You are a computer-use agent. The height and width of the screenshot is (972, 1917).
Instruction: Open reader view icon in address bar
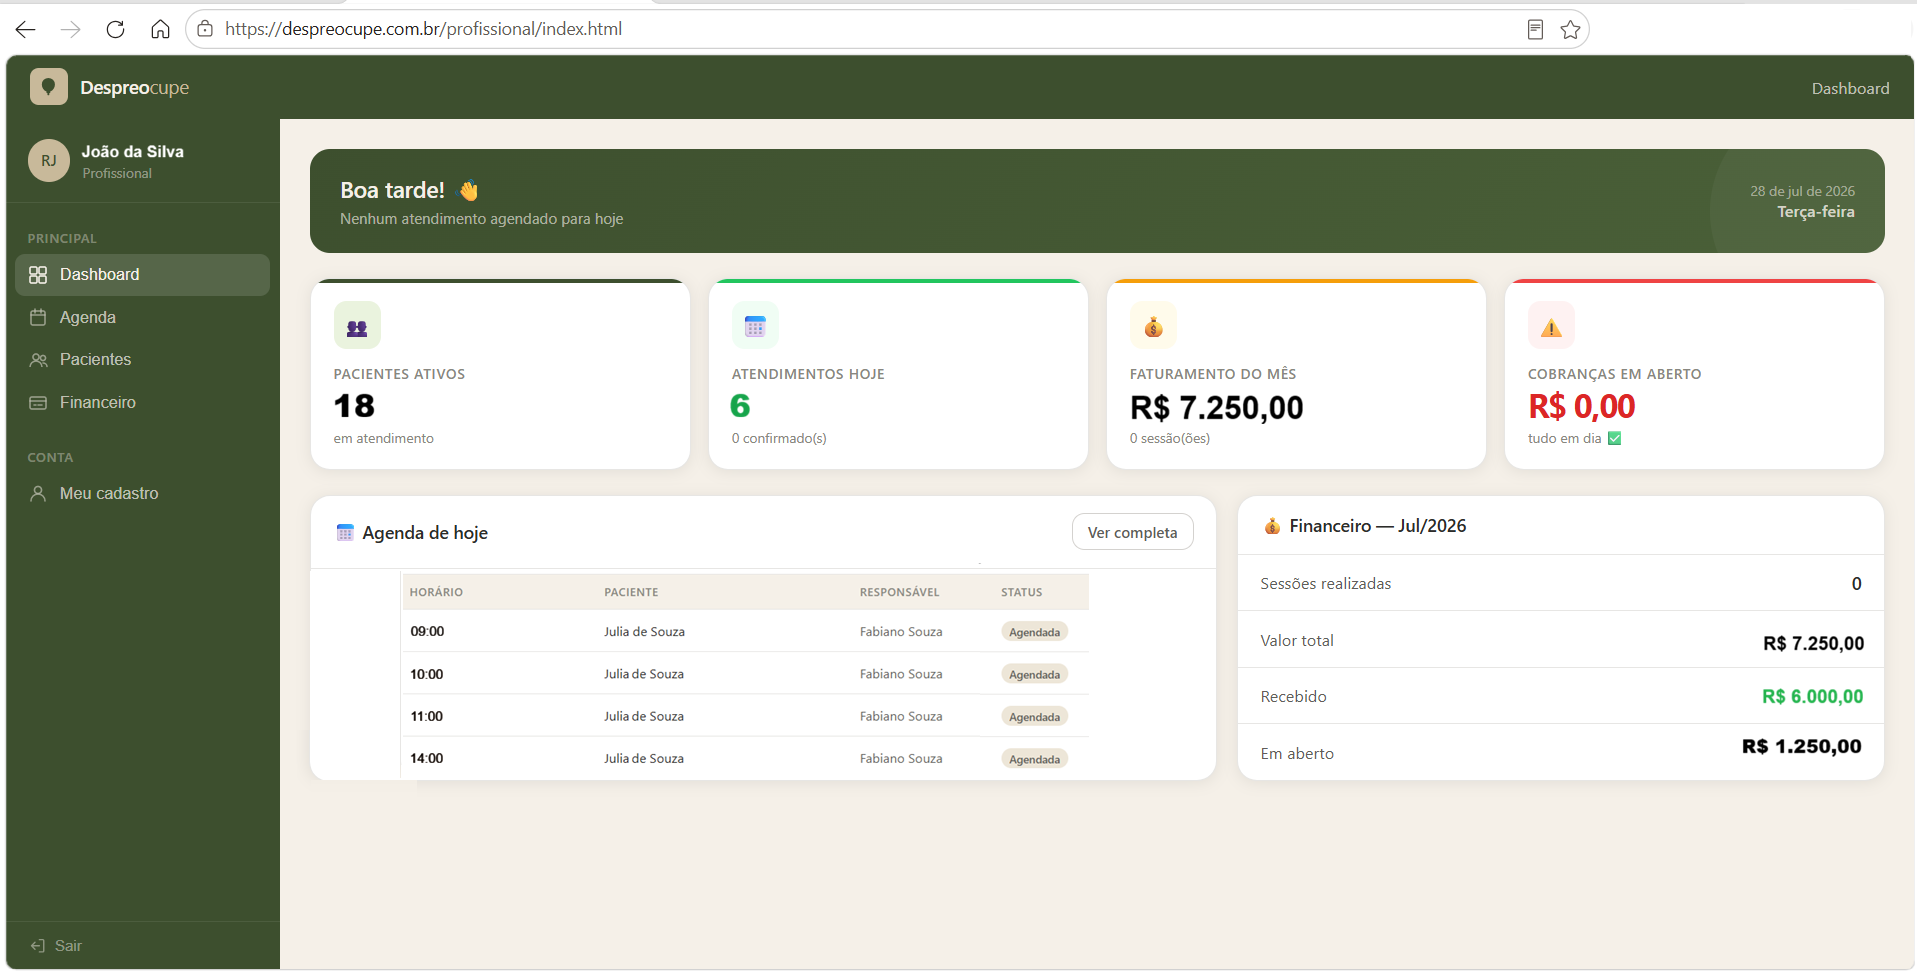(1535, 29)
